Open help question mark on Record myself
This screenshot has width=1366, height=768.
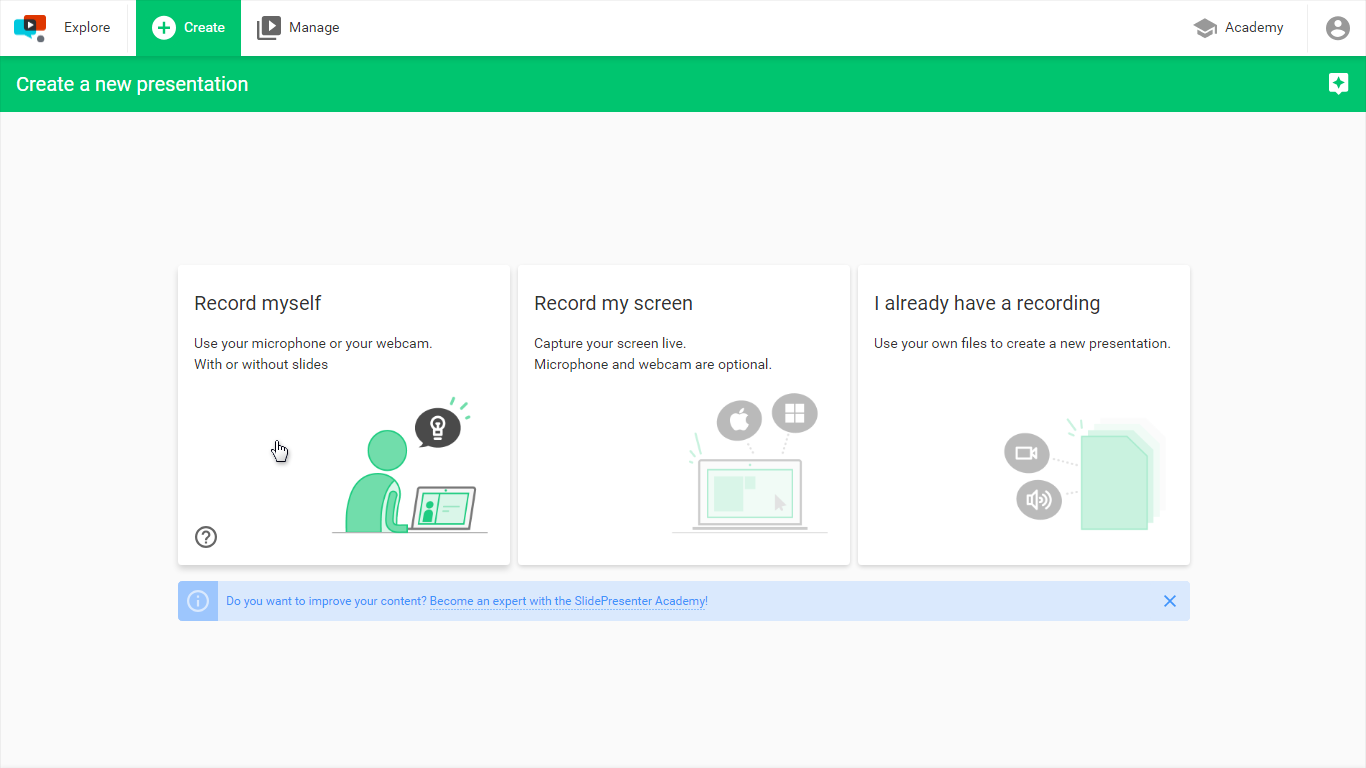tap(206, 537)
